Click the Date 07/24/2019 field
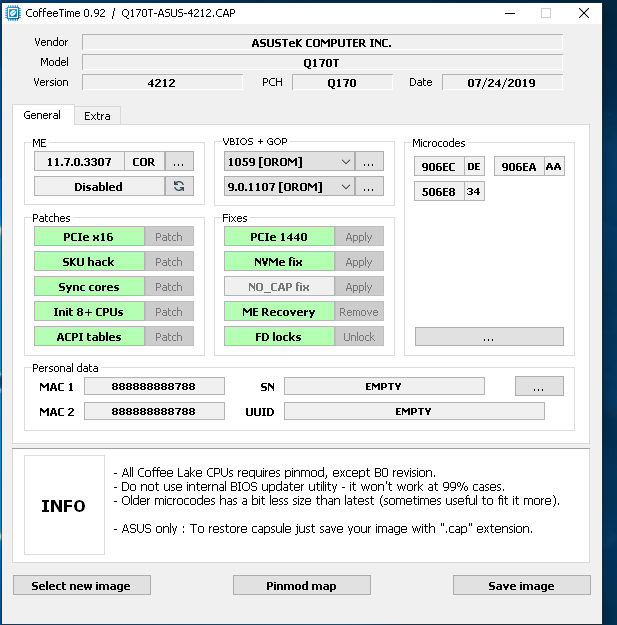The width and height of the screenshot is (617, 625). coord(502,82)
